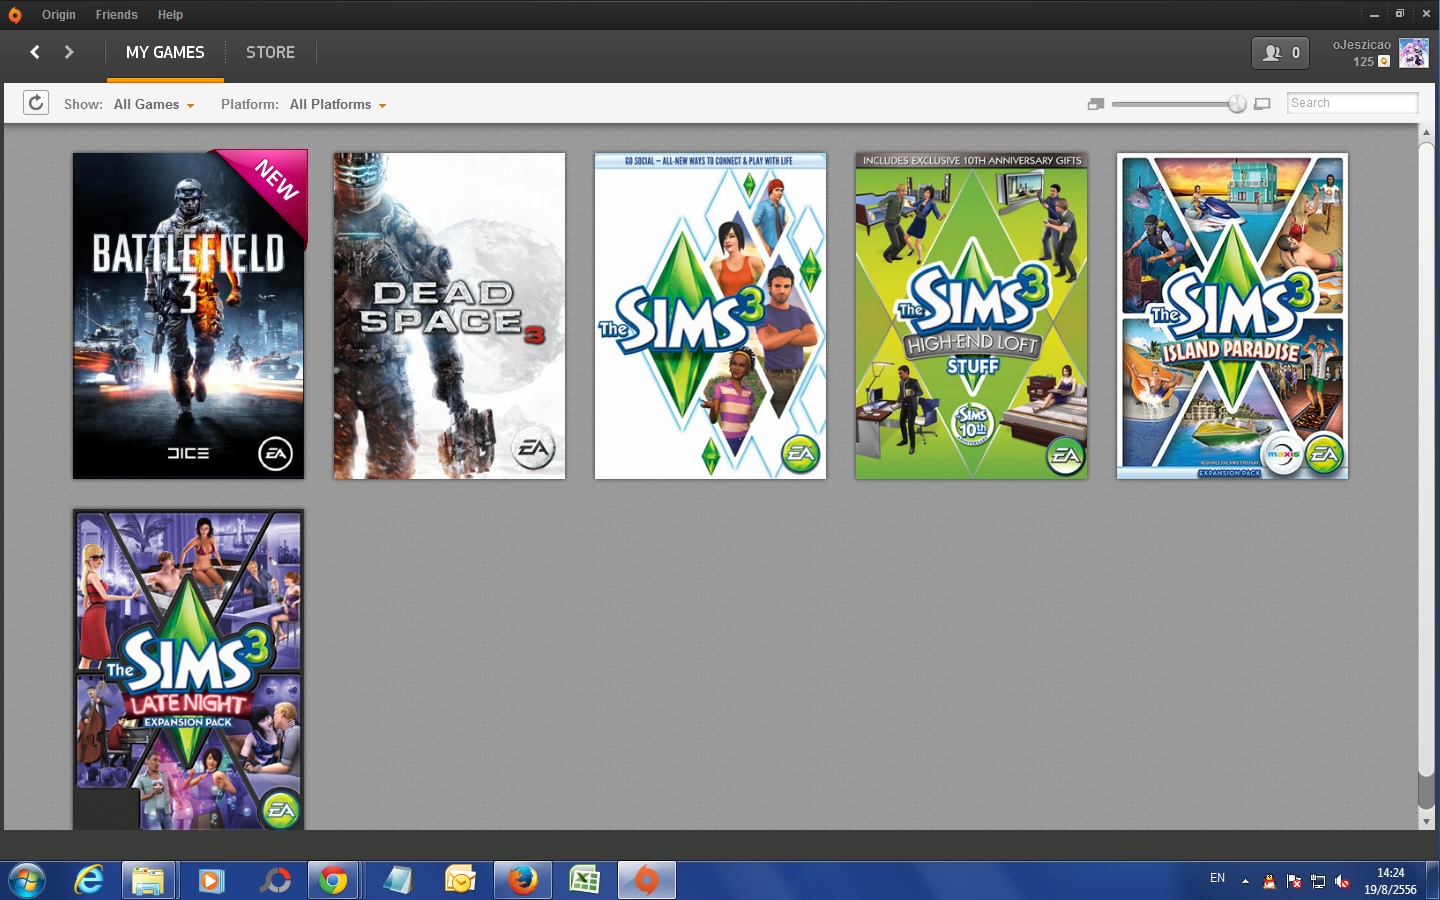Minimize the Origin window
The height and width of the screenshot is (900, 1440).
coord(1374,14)
